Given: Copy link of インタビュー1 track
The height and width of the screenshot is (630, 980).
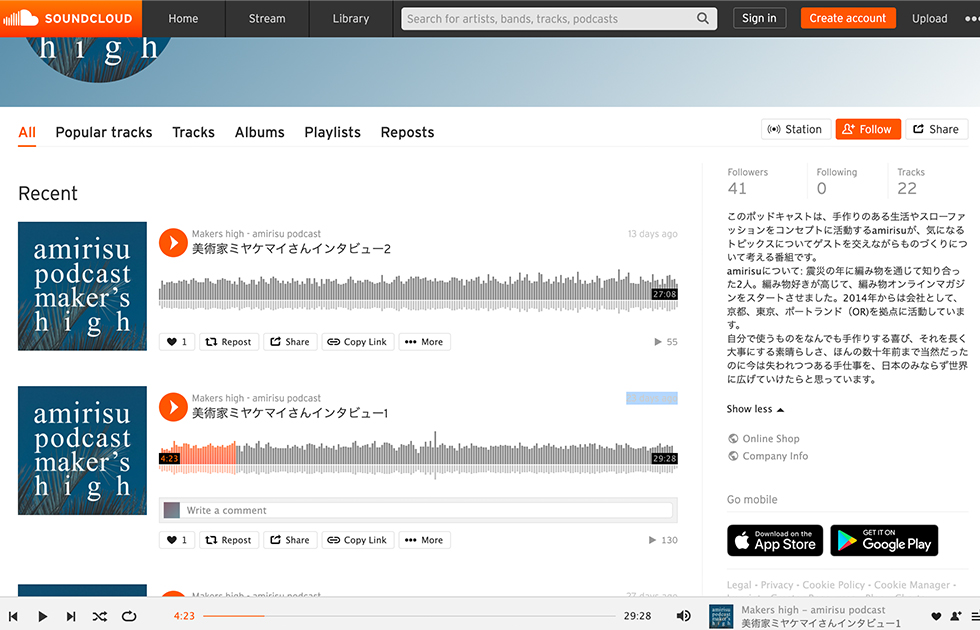Looking at the screenshot, I should coord(358,540).
